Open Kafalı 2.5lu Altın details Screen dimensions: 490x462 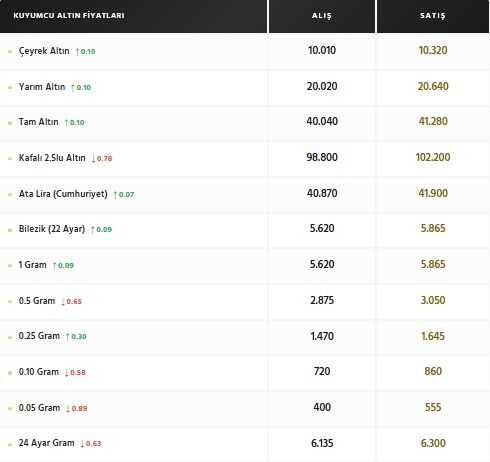pyautogui.click(x=52, y=158)
